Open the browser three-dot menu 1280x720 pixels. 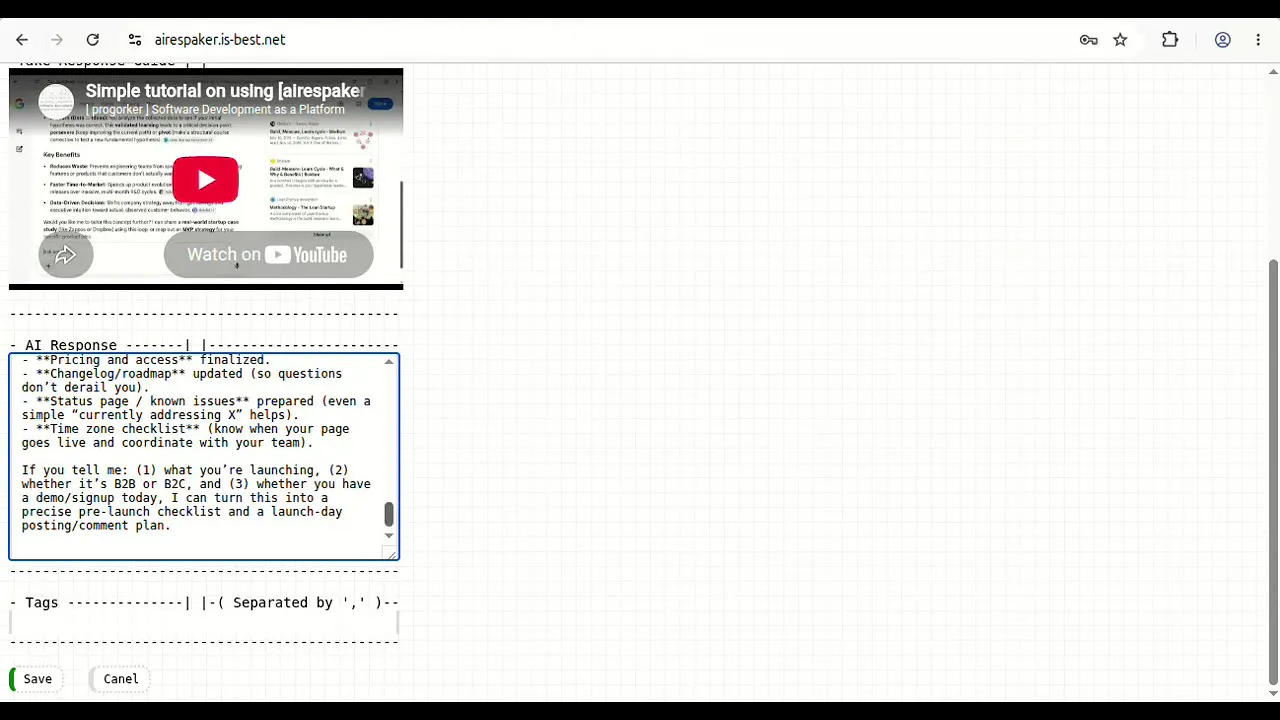coord(1258,40)
